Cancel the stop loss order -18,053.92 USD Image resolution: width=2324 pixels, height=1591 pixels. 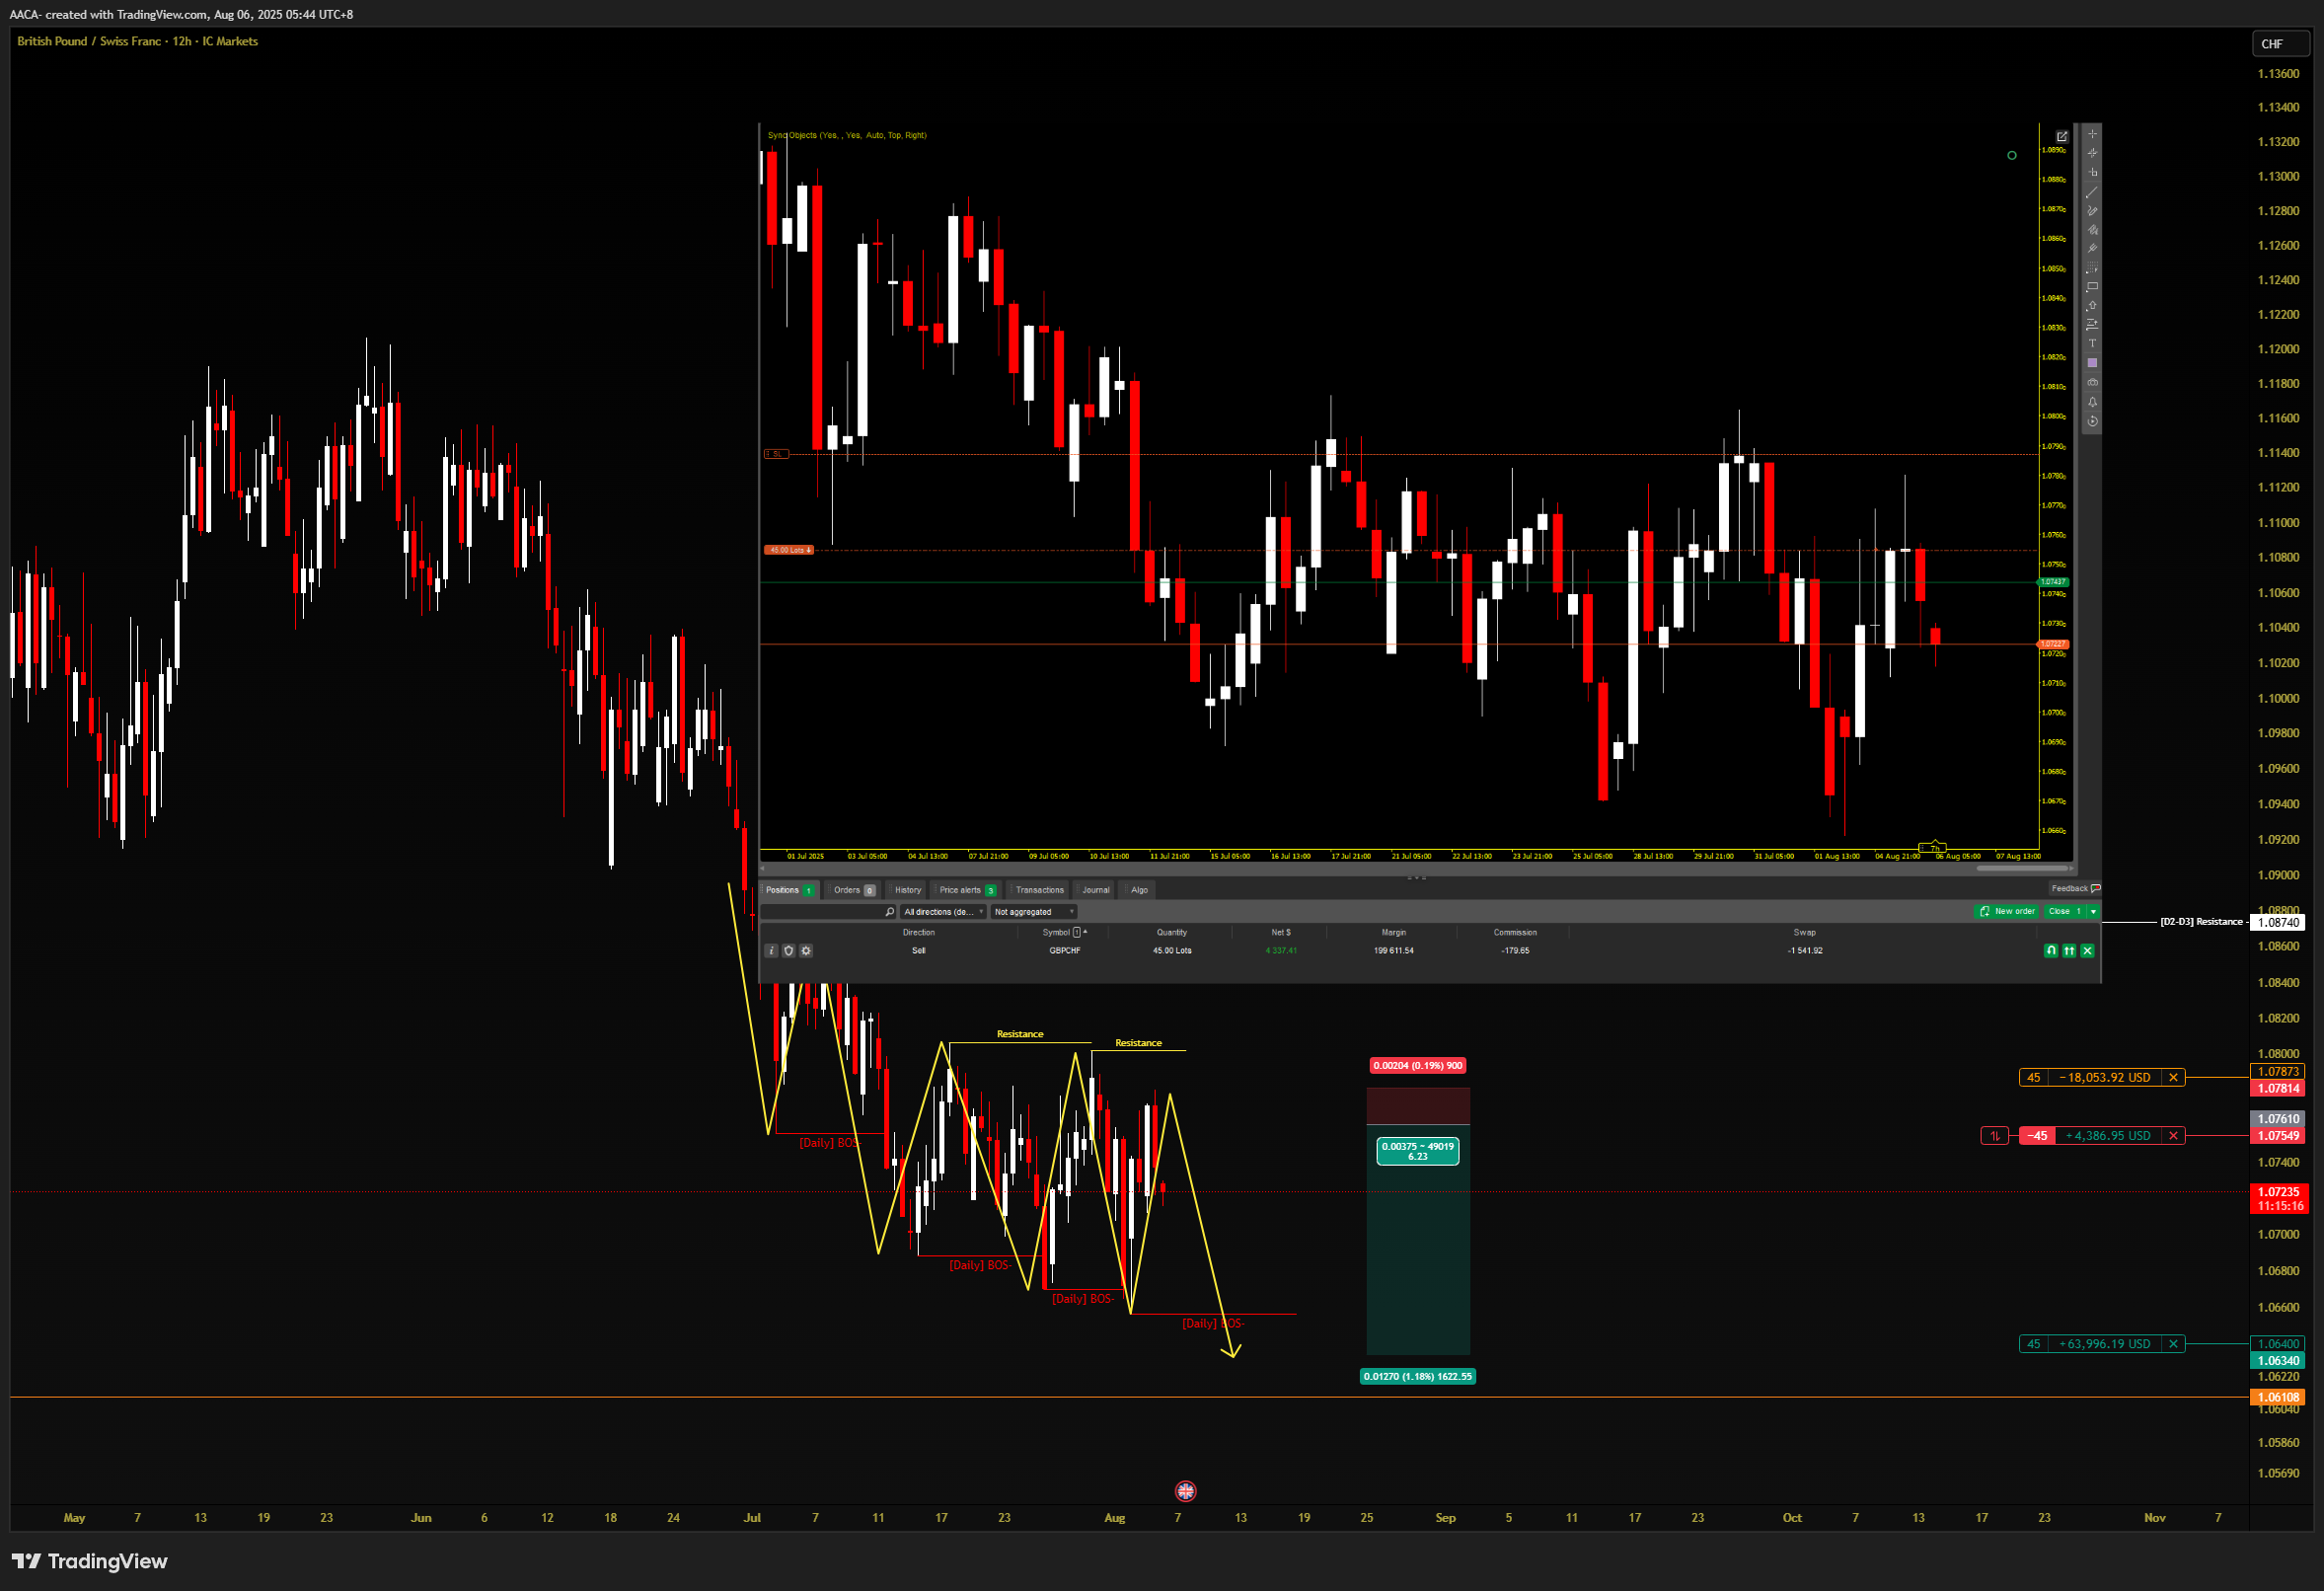pos(2173,1078)
